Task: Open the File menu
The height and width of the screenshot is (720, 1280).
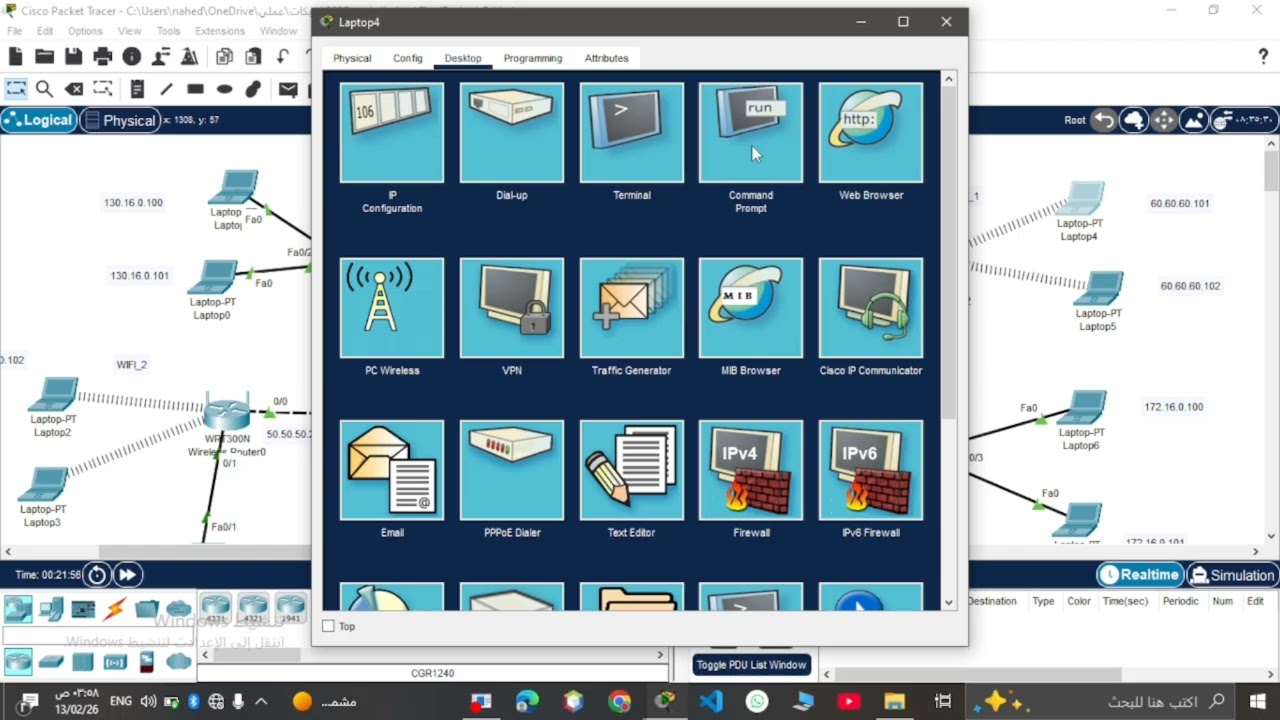Action: click(x=14, y=31)
